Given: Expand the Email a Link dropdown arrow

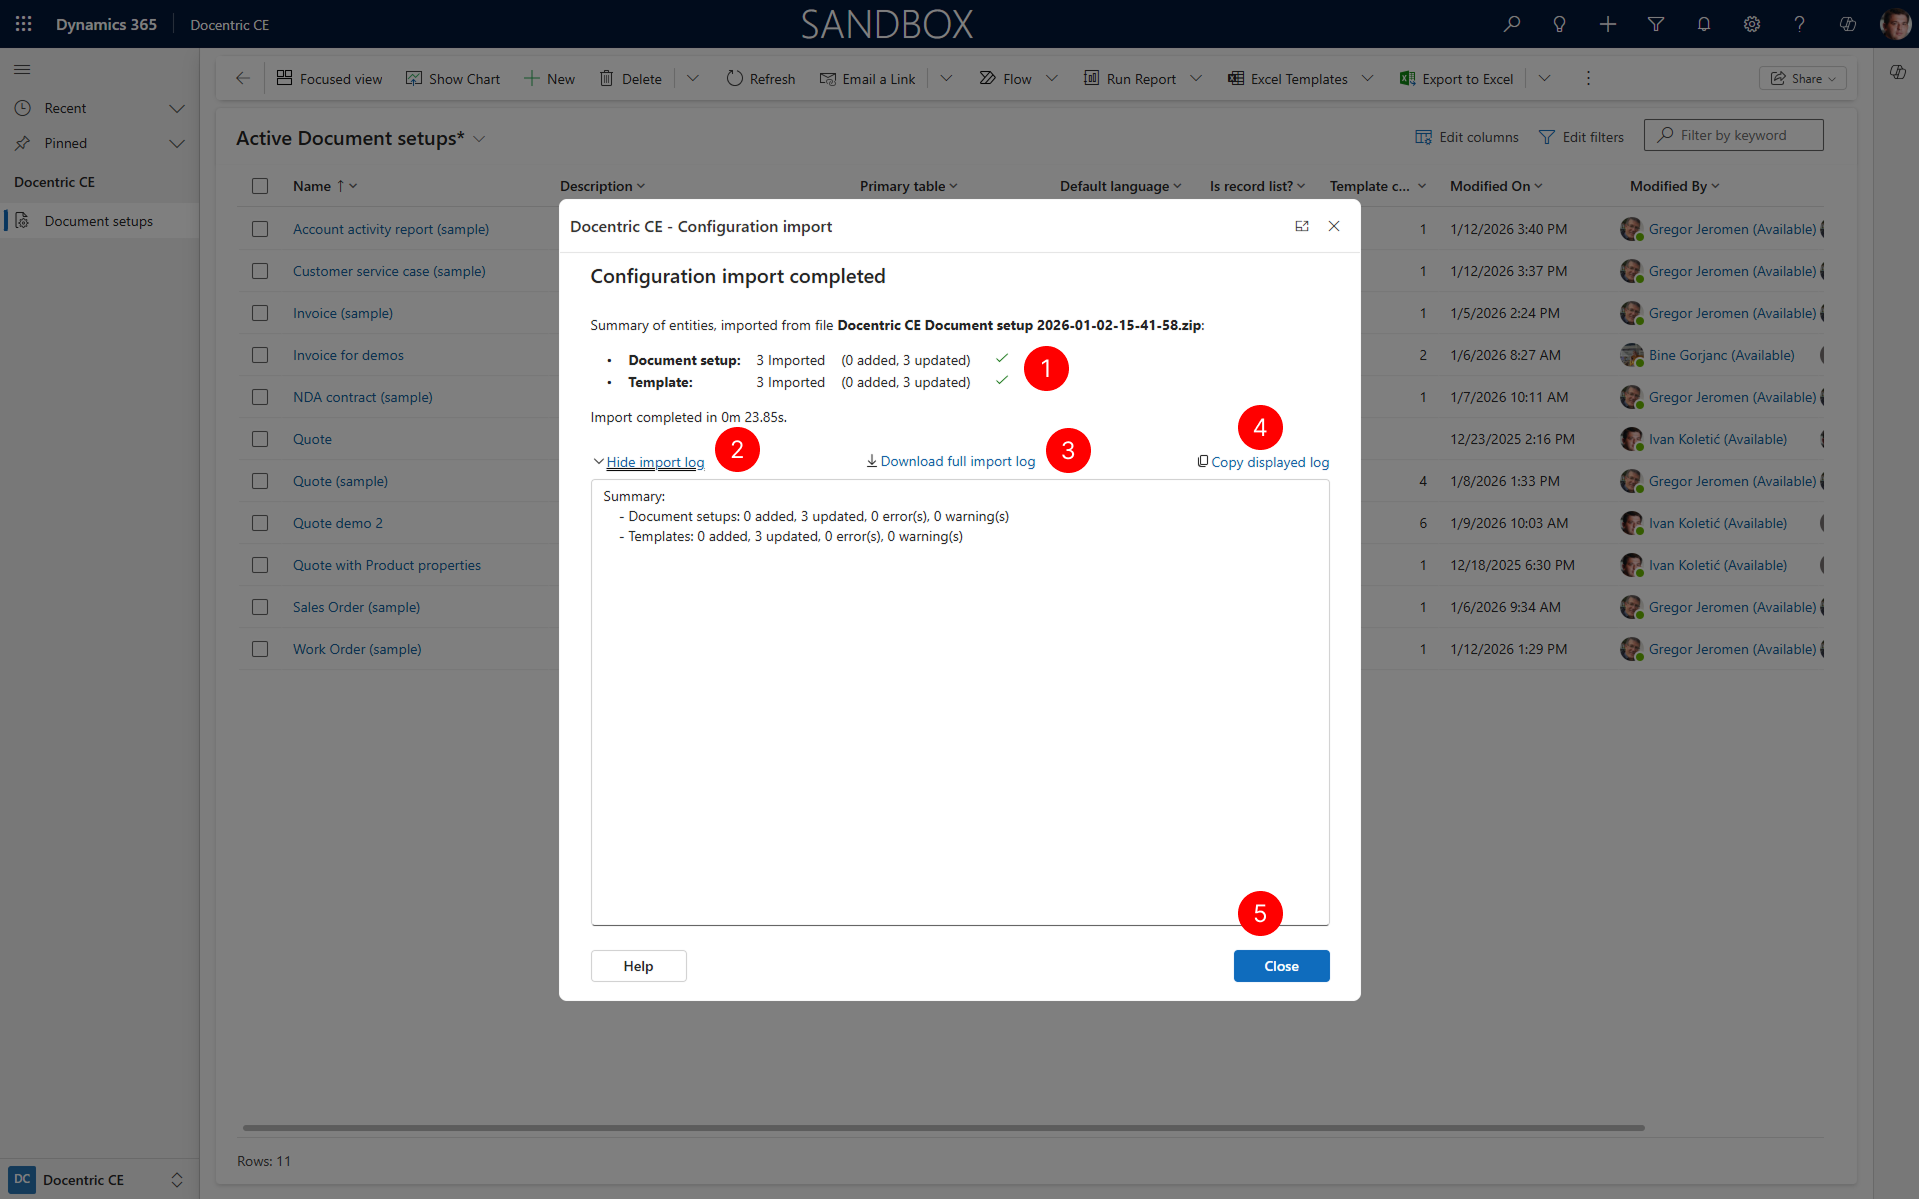Looking at the screenshot, I should (946, 78).
